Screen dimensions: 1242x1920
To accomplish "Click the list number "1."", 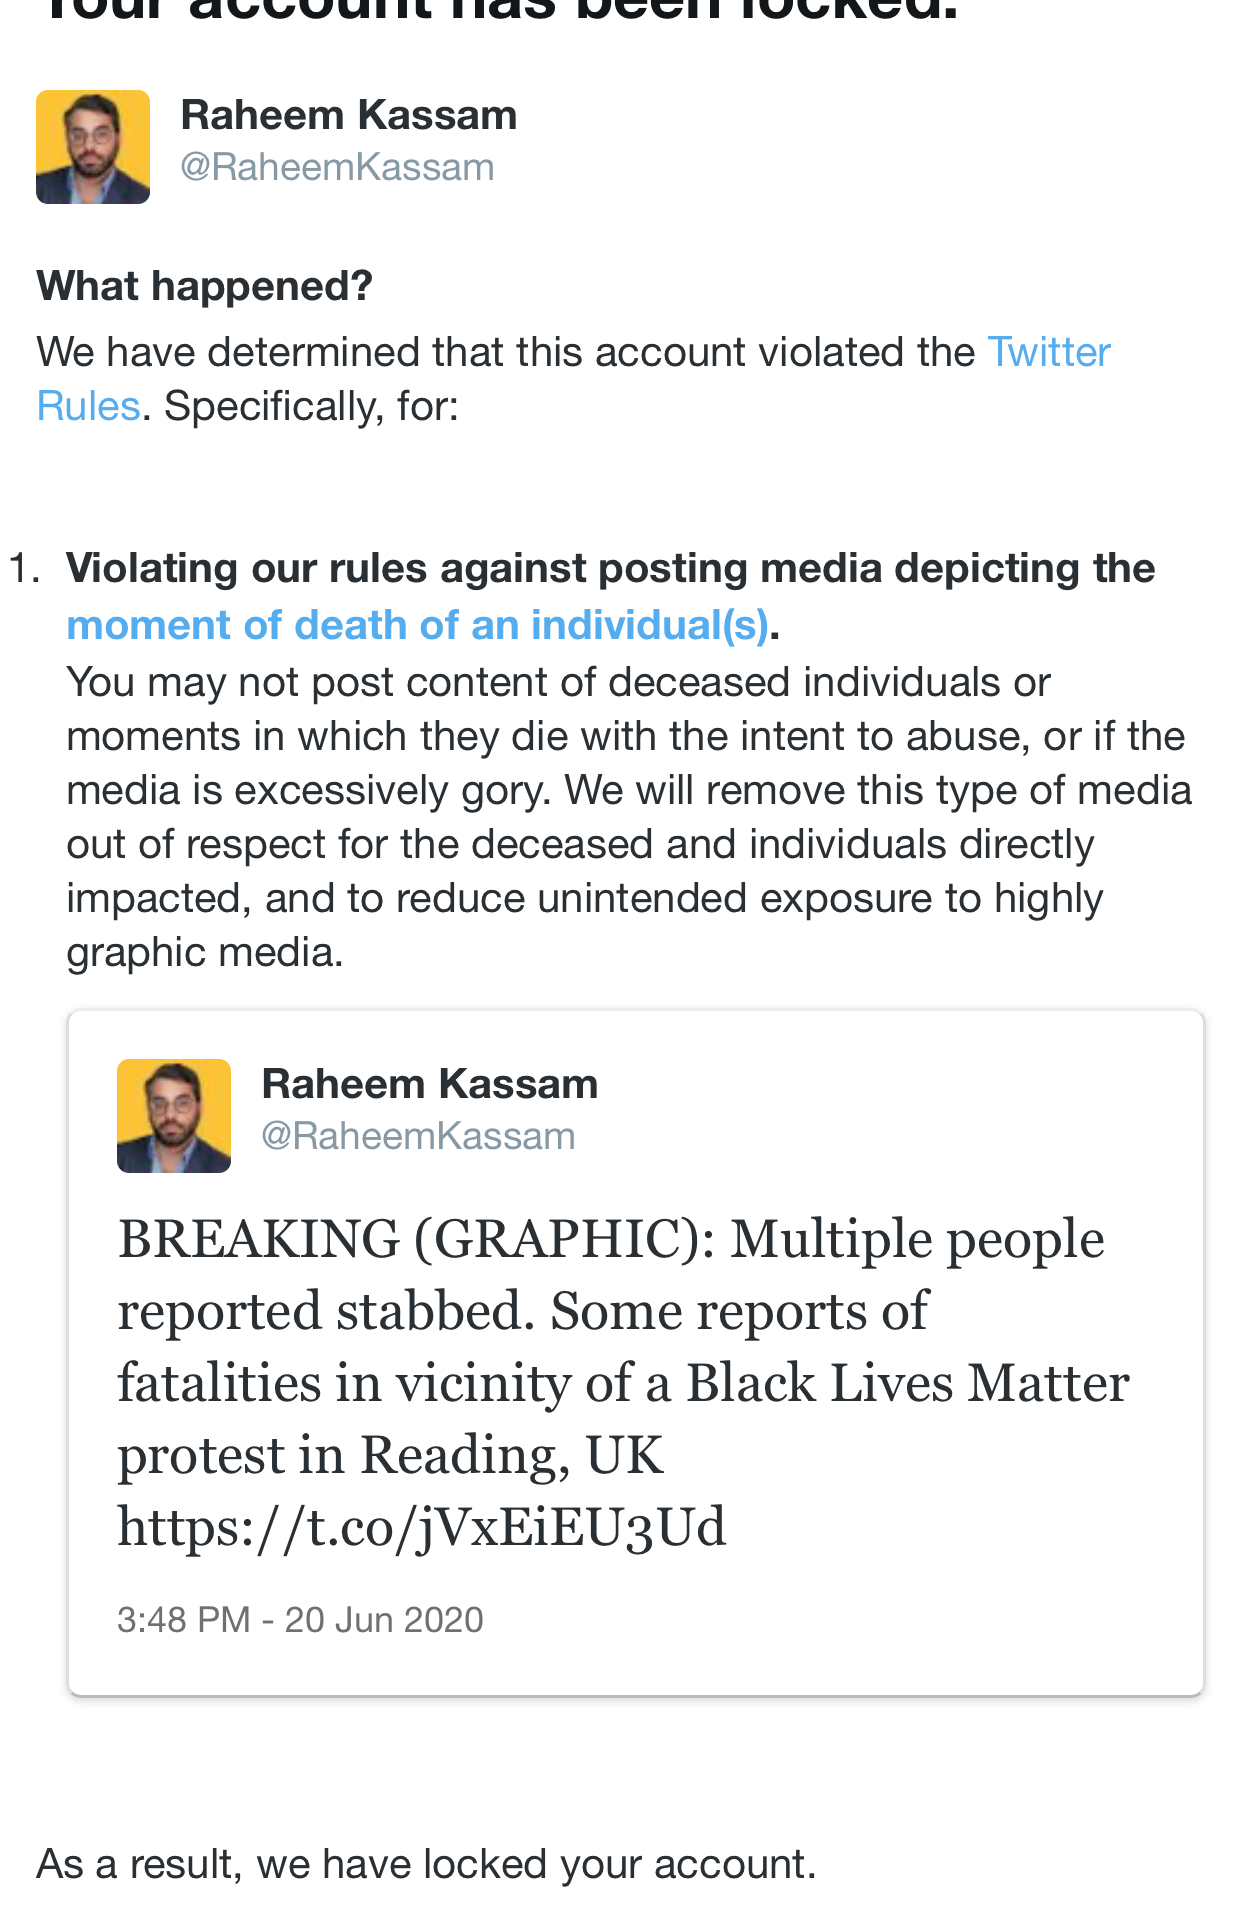I will click(24, 568).
